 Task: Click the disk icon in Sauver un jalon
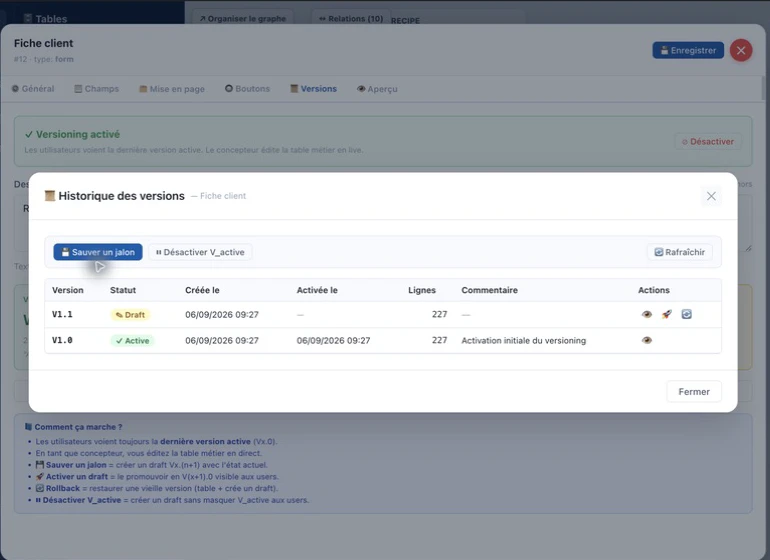coord(65,252)
